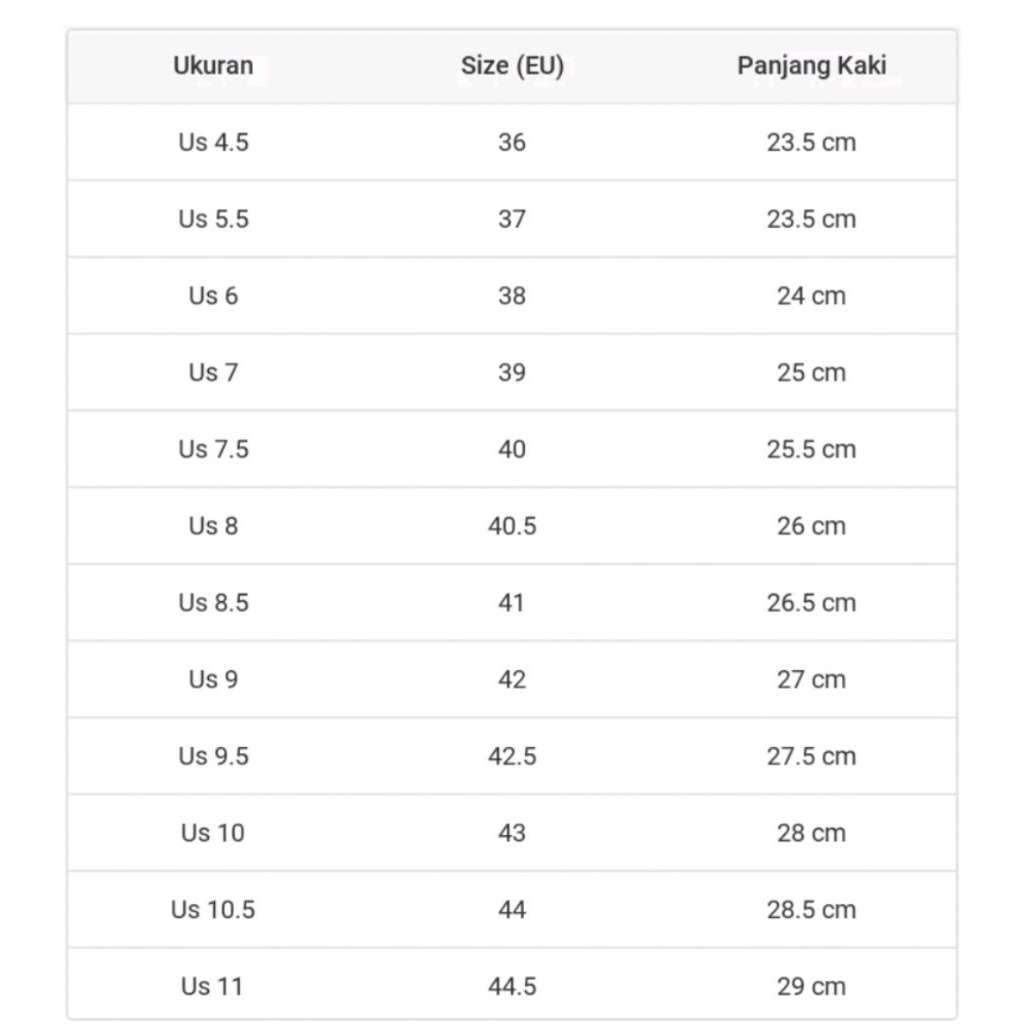Select the Size (EU) column header
This screenshot has height=1024, width=1024.
(x=512, y=66)
